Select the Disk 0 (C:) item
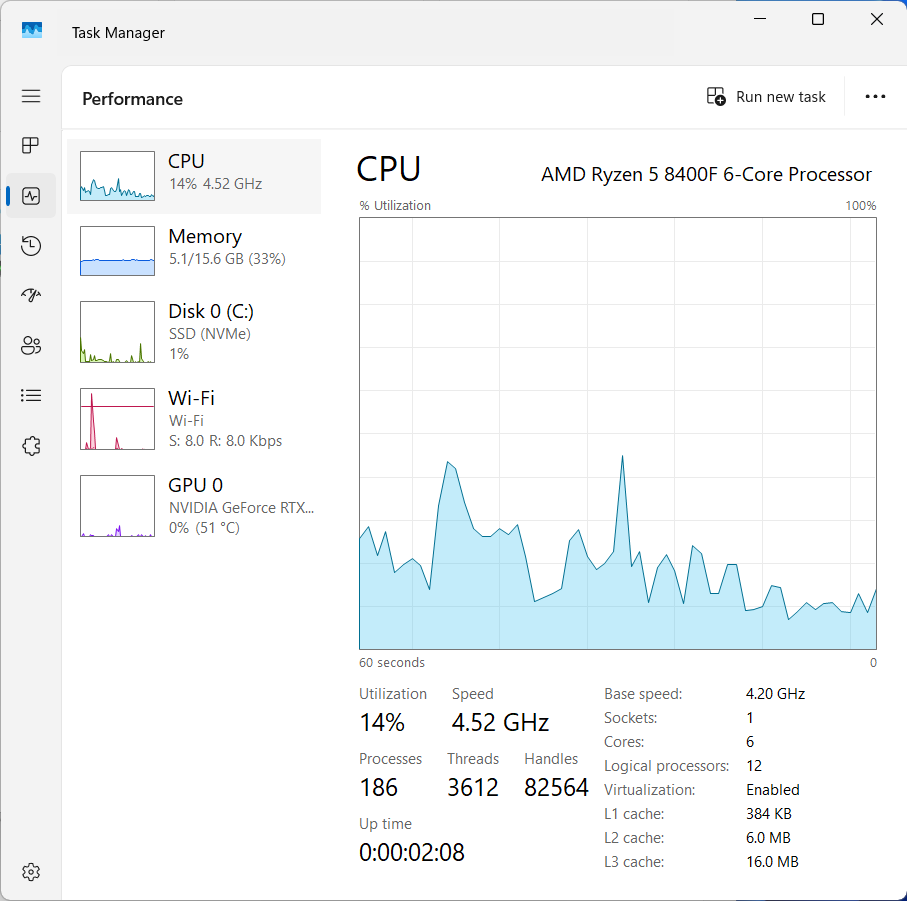The width and height of the screenshot is (907, 901). [x=194, y=332]
